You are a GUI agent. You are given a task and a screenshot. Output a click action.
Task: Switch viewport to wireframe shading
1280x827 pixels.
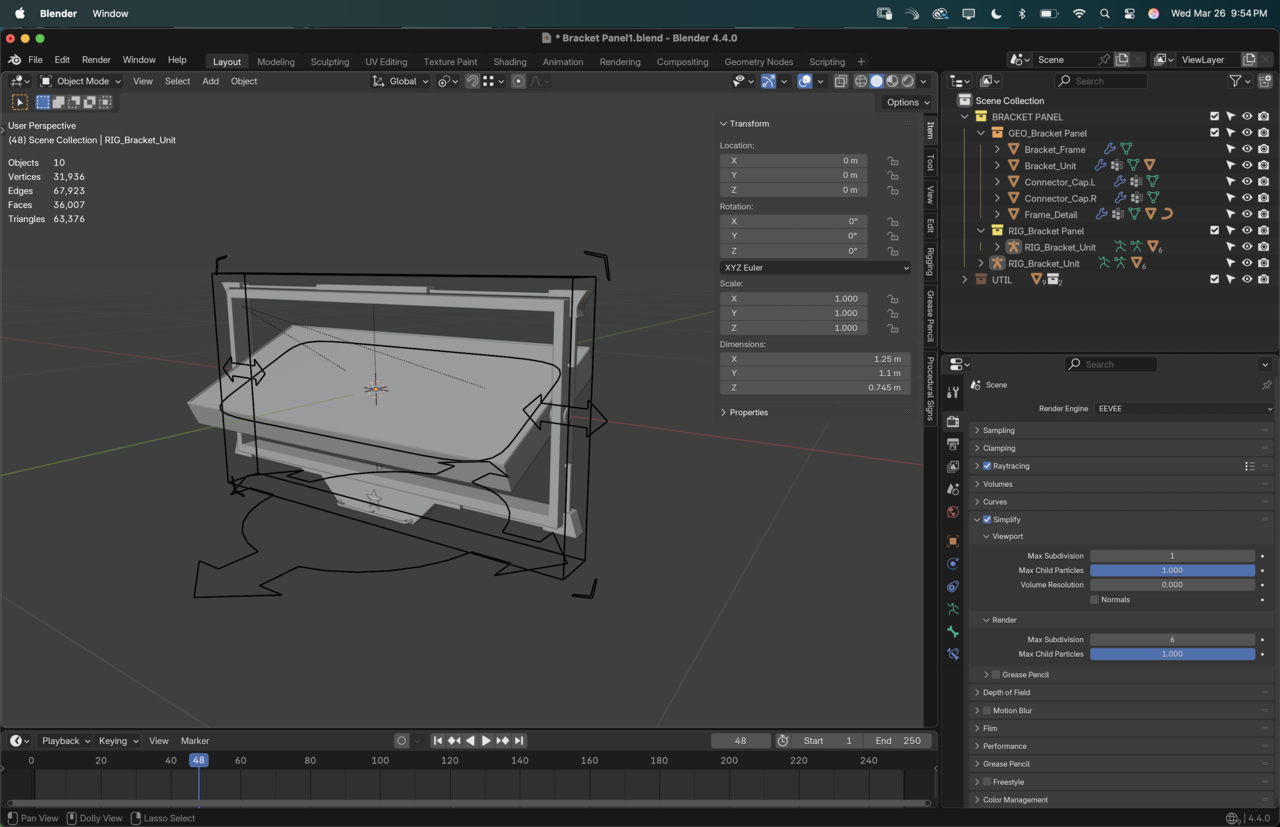(x=861, y=81)
